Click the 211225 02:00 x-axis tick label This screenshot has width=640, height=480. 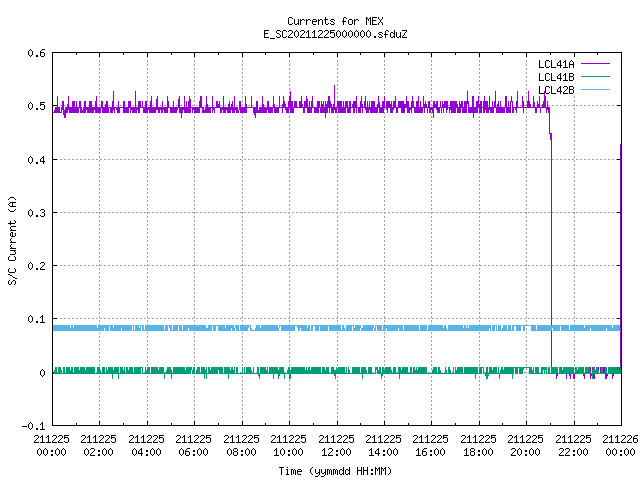(98, 446)
